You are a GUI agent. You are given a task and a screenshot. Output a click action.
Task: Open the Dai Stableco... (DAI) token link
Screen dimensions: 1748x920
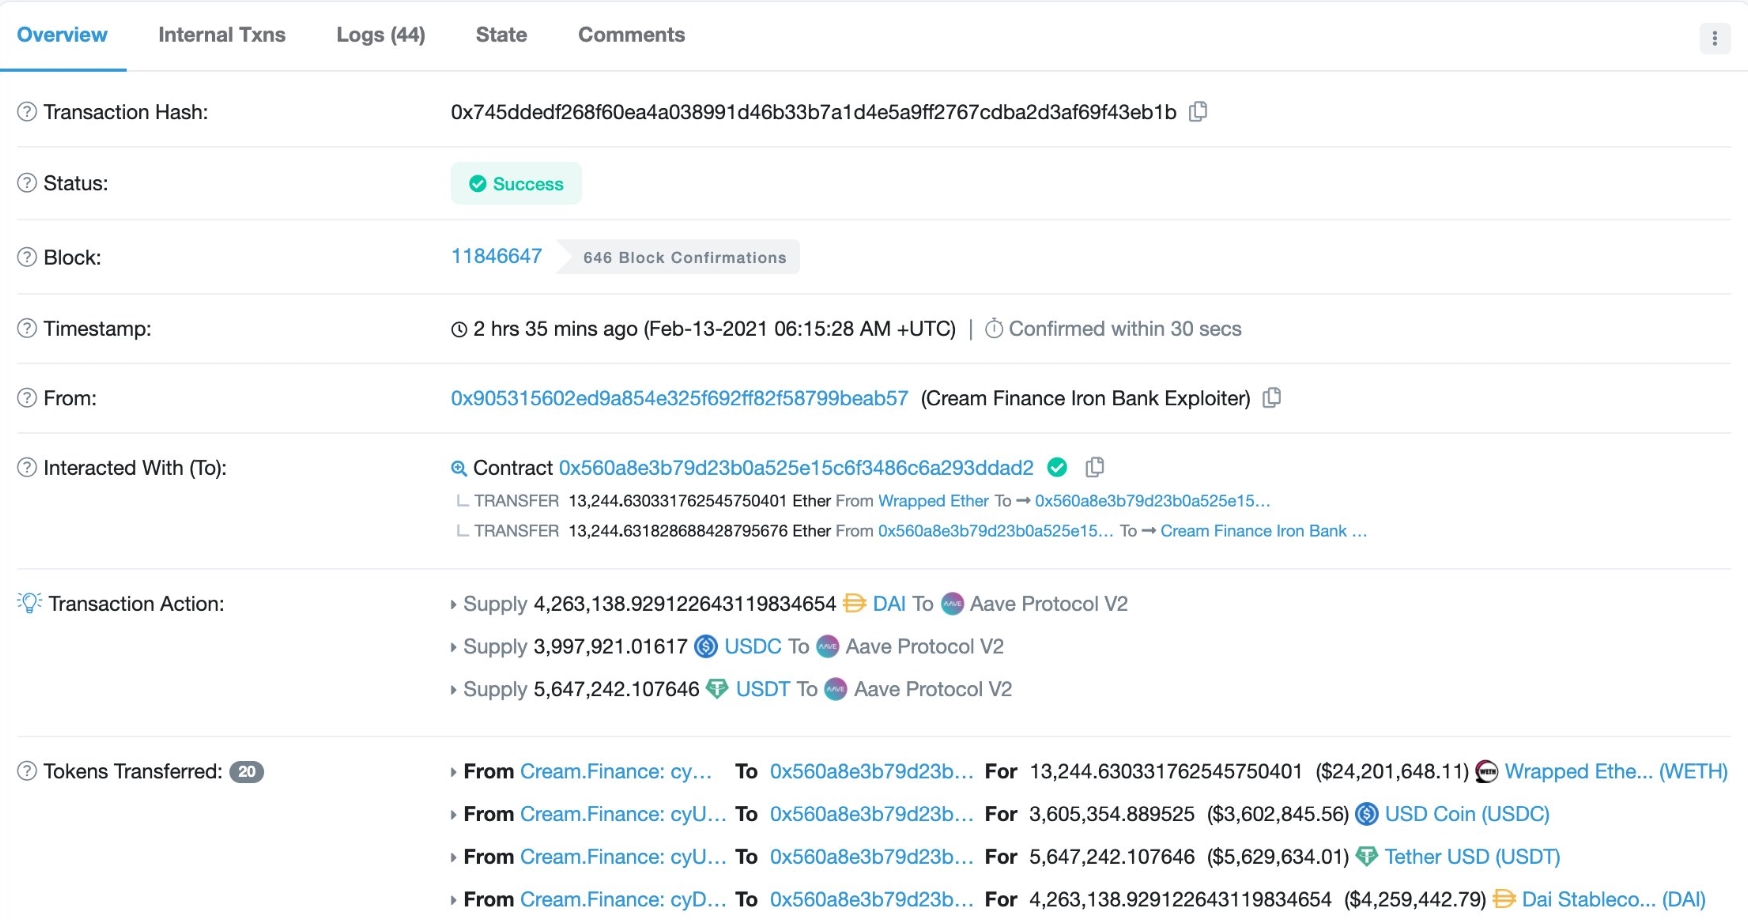[x=1613, y=899]
